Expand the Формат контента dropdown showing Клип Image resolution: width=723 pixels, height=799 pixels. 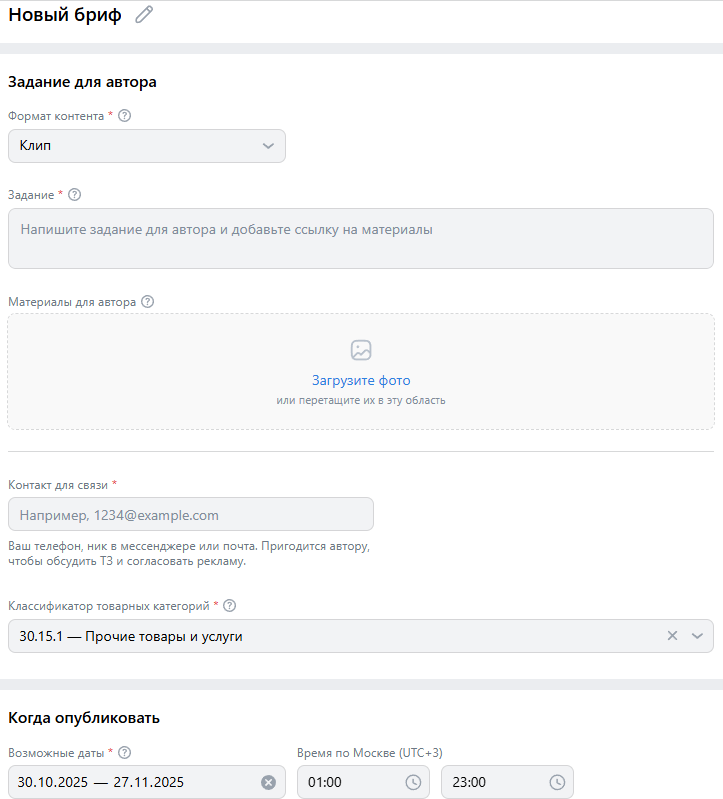147,146
